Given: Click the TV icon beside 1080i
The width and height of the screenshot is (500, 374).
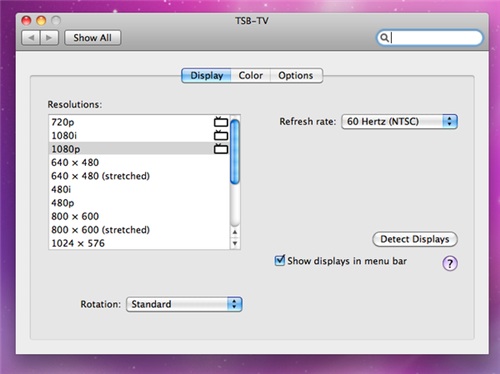Looking at the screenshot, I should click(221, 135).
